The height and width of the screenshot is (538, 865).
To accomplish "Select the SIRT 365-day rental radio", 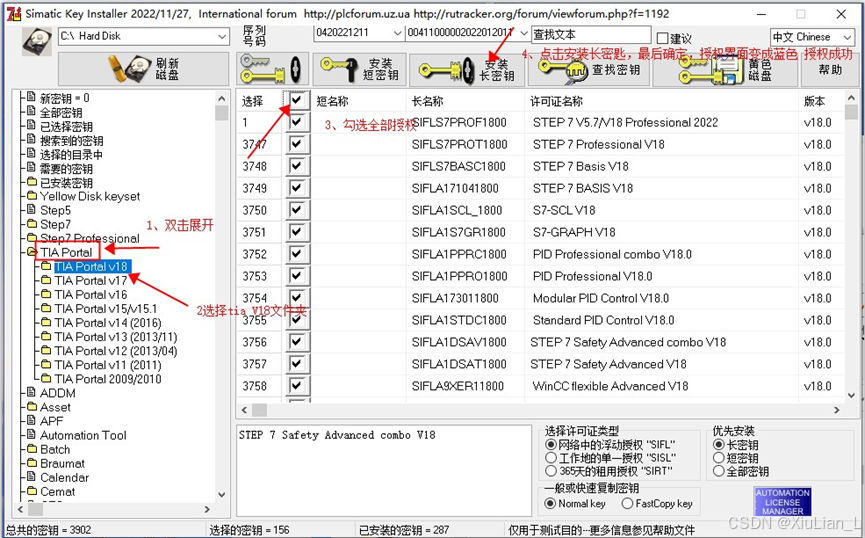I will pos(551,471).
